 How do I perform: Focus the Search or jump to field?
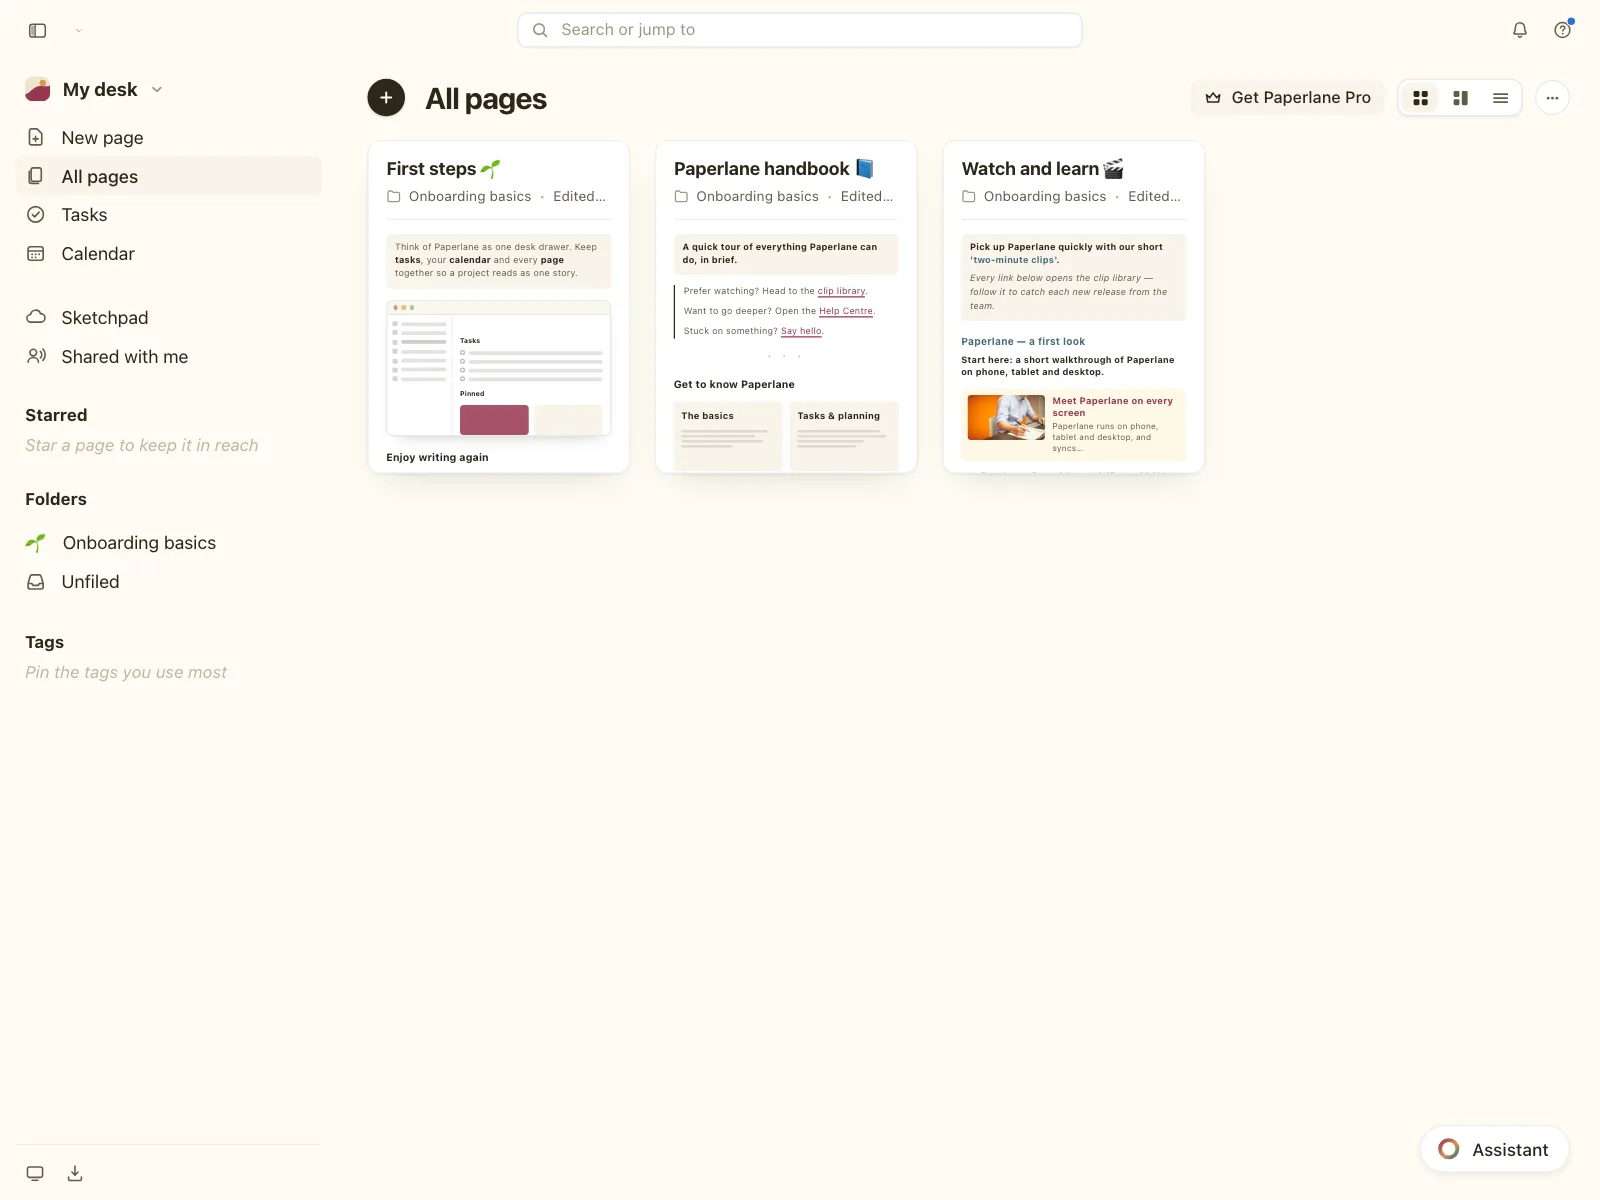pyautogui.click(x=799, y=30)
